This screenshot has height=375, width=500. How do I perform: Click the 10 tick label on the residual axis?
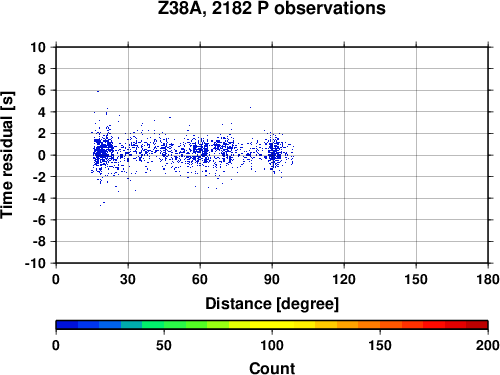(38, 47)
